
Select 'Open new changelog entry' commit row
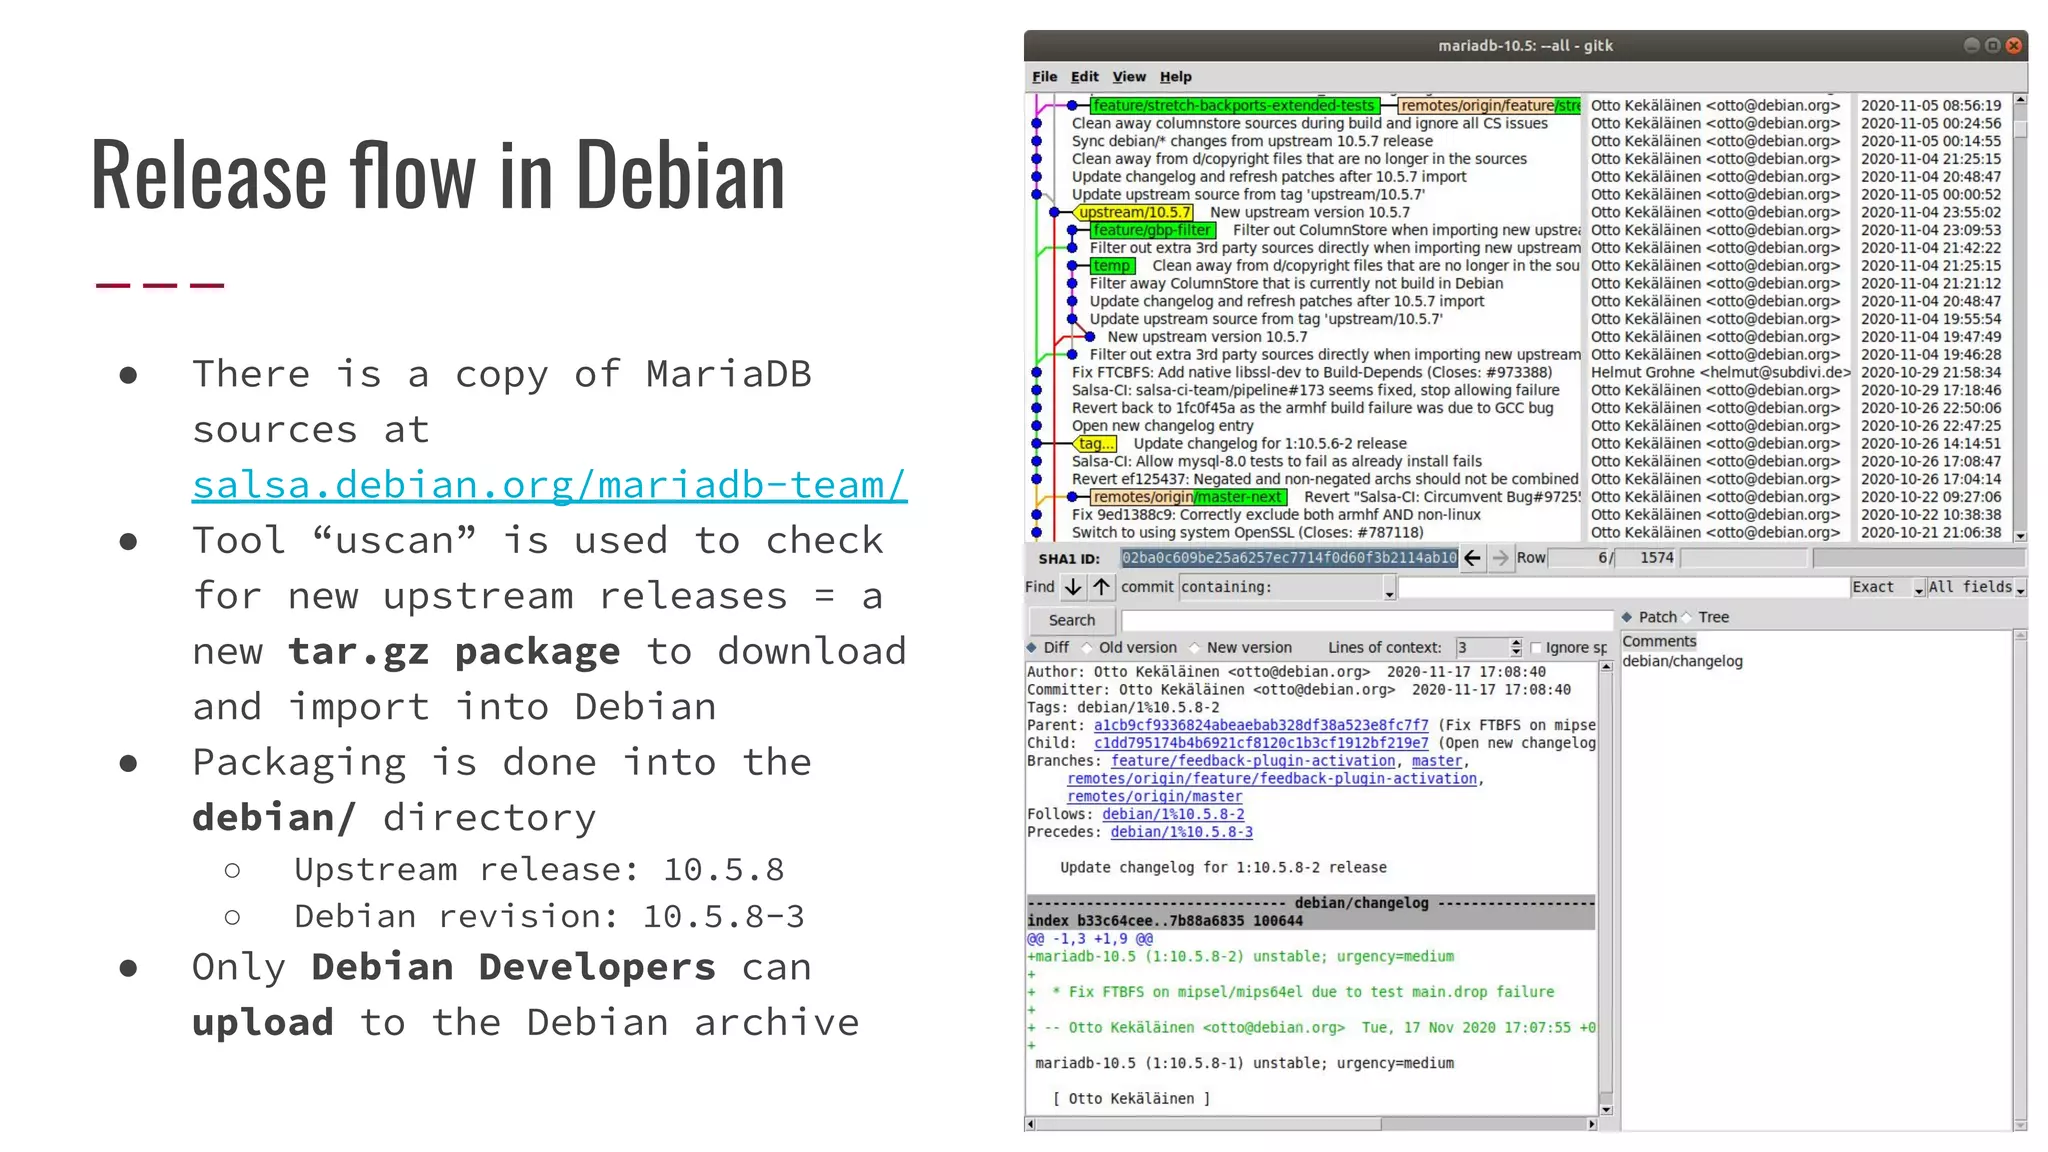coord(1162,426)
